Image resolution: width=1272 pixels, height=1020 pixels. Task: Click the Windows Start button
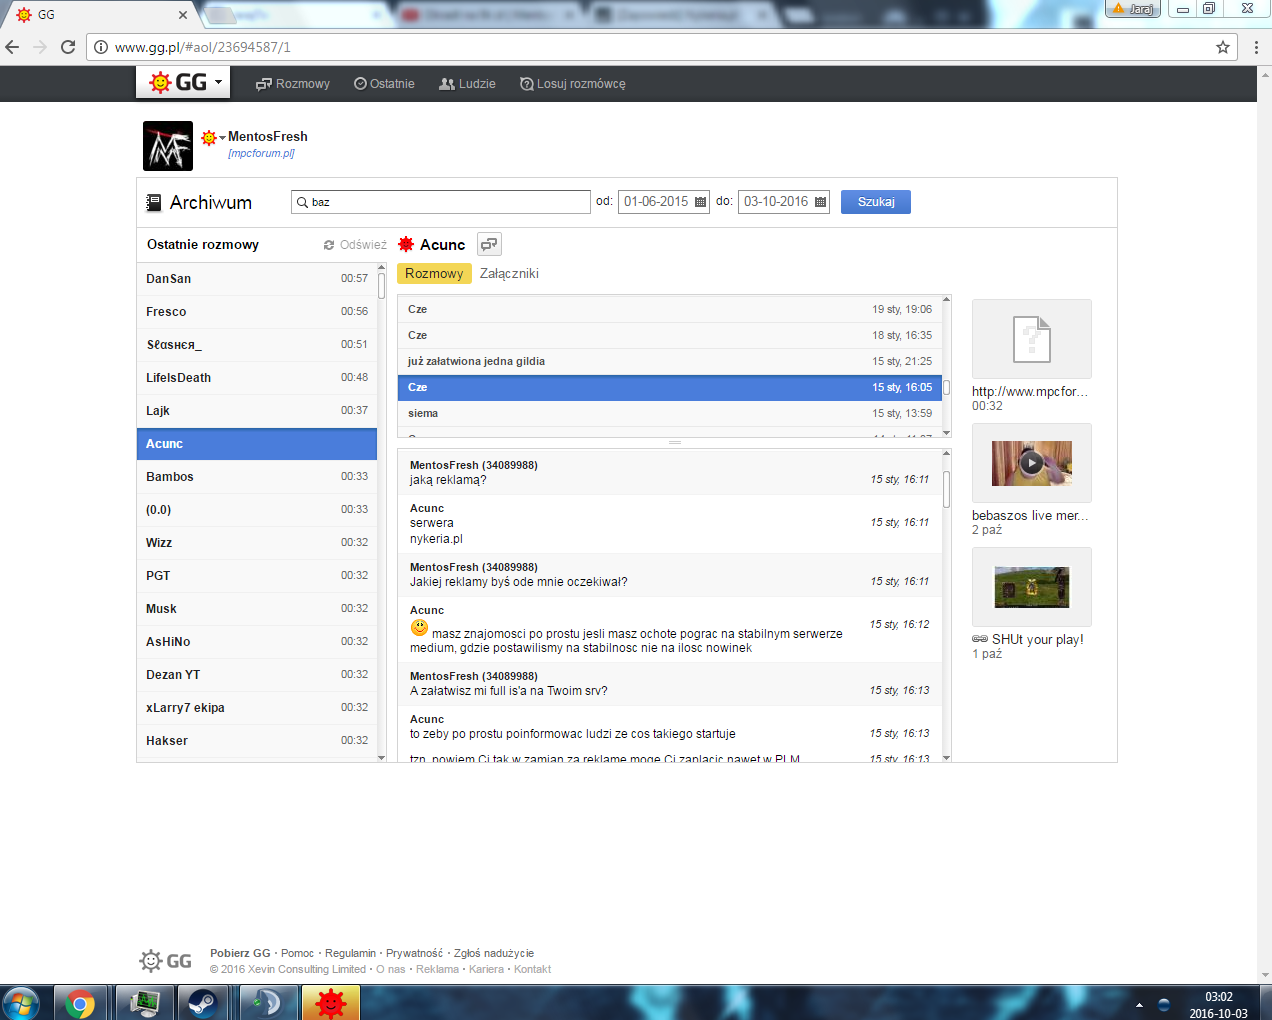point(20,1002)
